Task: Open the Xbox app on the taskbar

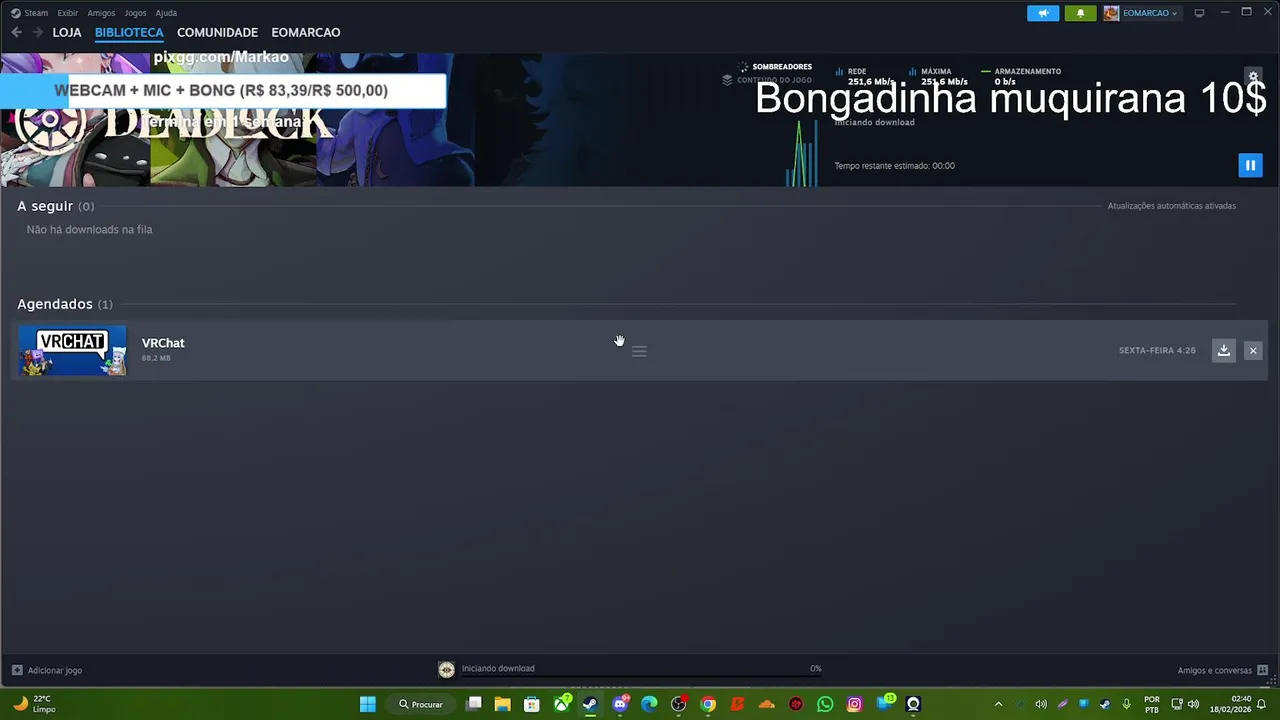Action: [x=562, y=704]
